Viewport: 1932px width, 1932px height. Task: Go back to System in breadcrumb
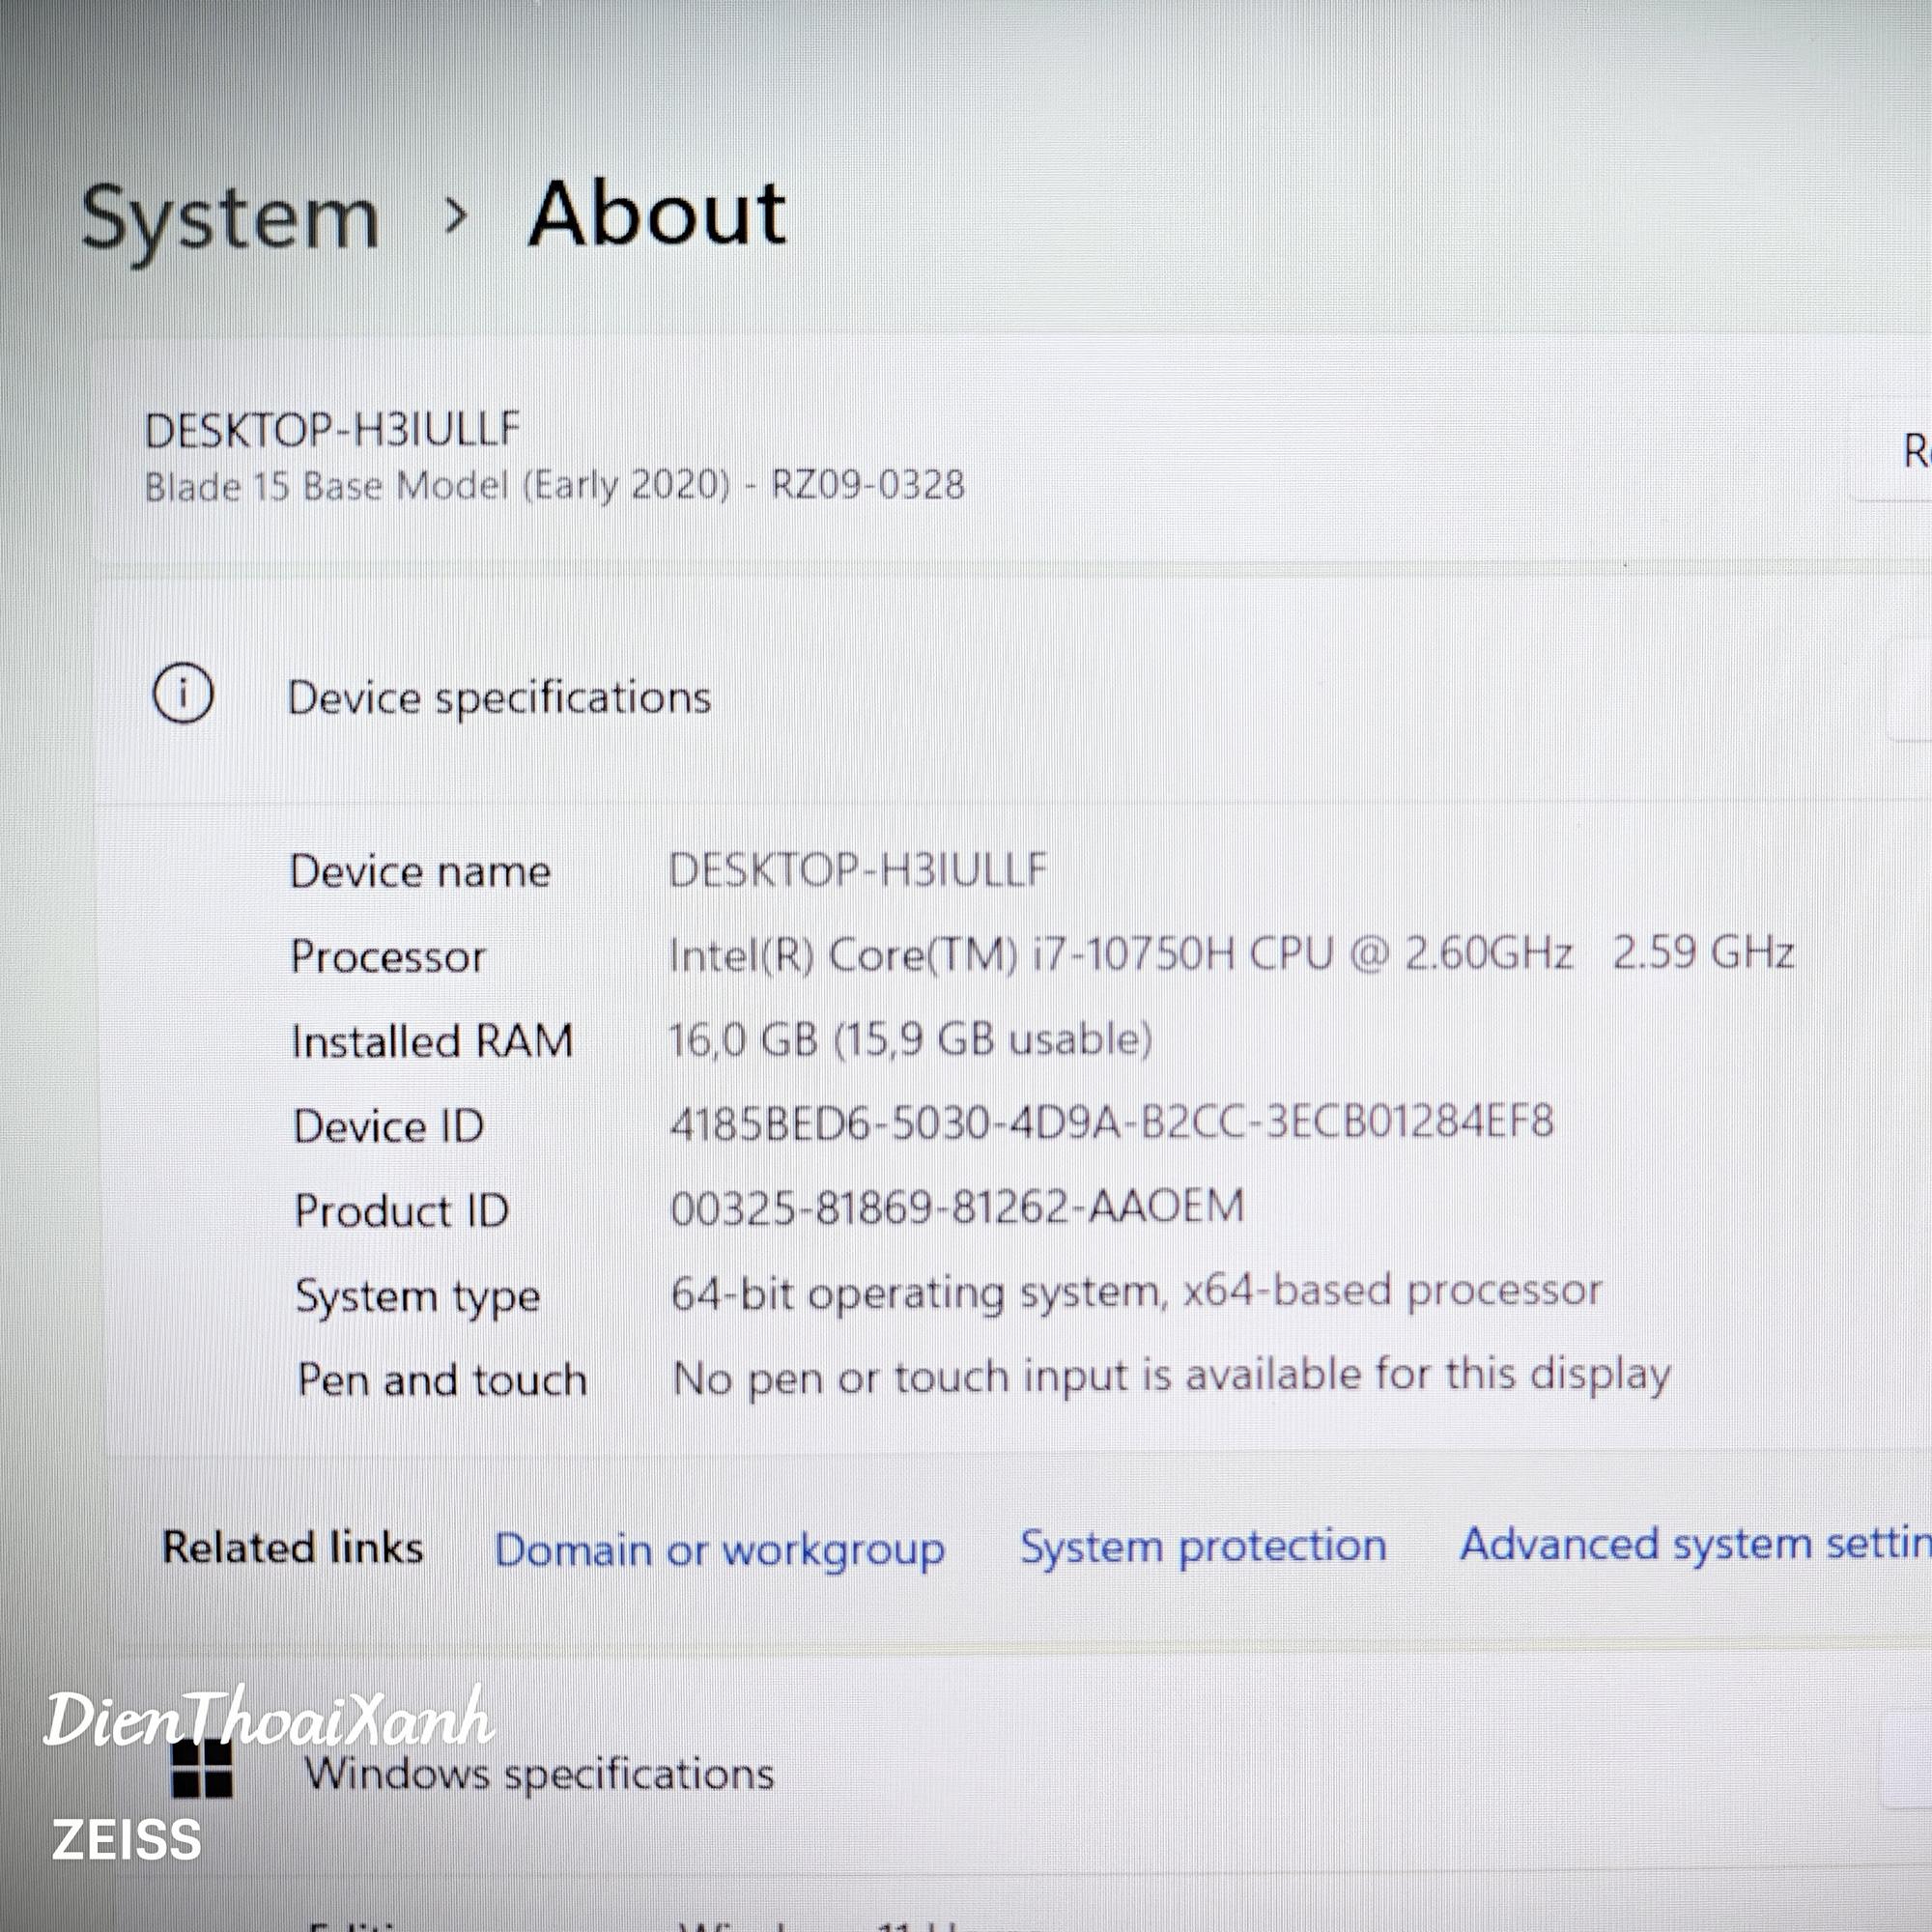click(230, 220)
